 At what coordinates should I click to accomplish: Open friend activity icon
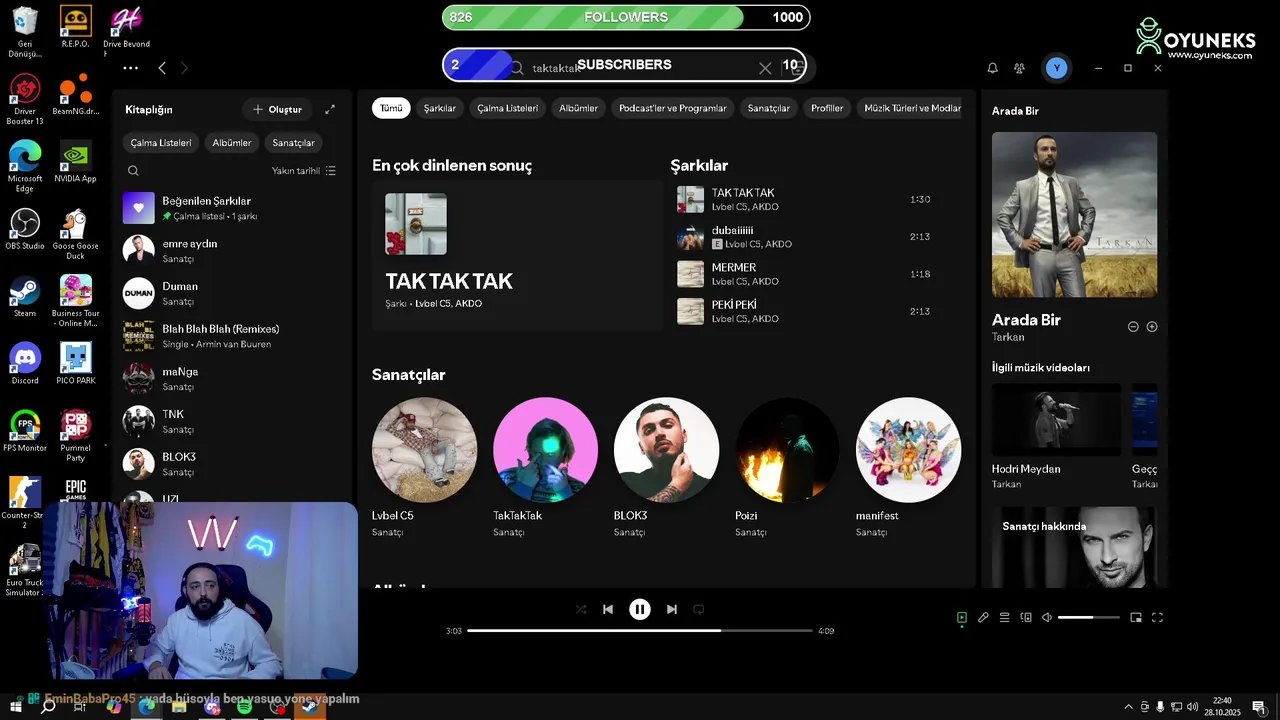[x=1019, y=68]
